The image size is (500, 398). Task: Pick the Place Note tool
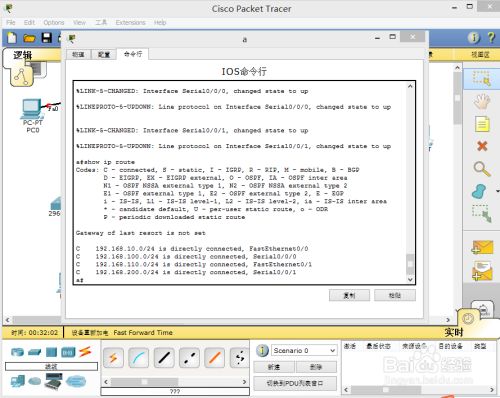[x=482, y=124]
